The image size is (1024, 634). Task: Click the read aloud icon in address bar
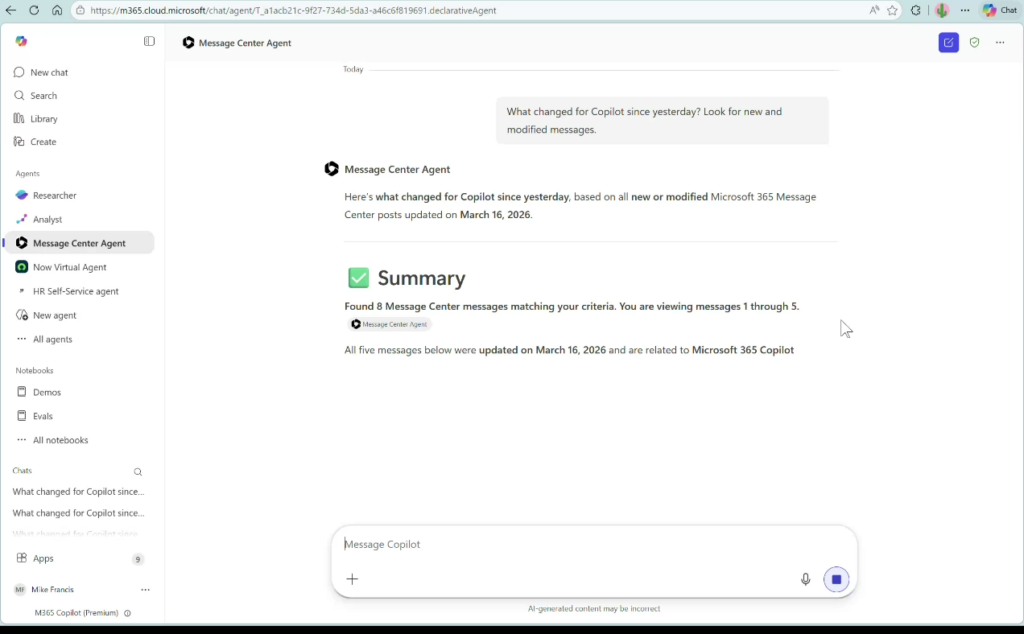point(874,10)
